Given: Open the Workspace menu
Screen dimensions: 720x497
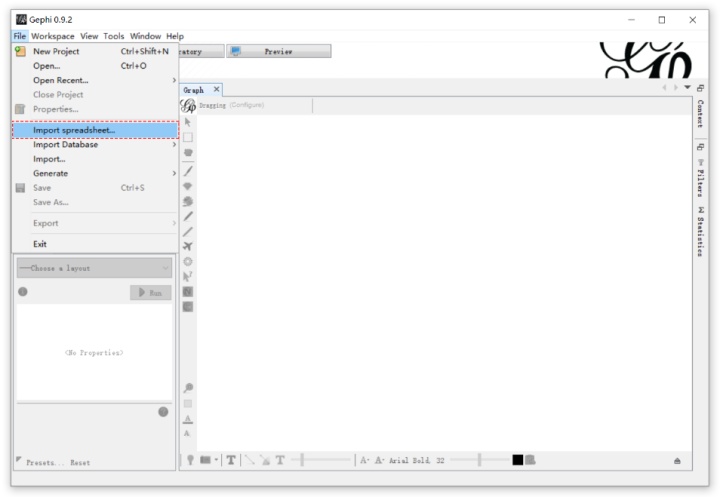Looking at the screenshot, I should pyautogui.click(x=53, y=36).
